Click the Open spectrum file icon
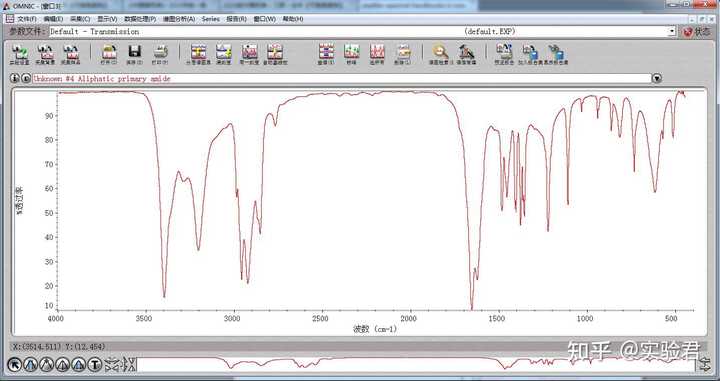 [x=109, y=54]
